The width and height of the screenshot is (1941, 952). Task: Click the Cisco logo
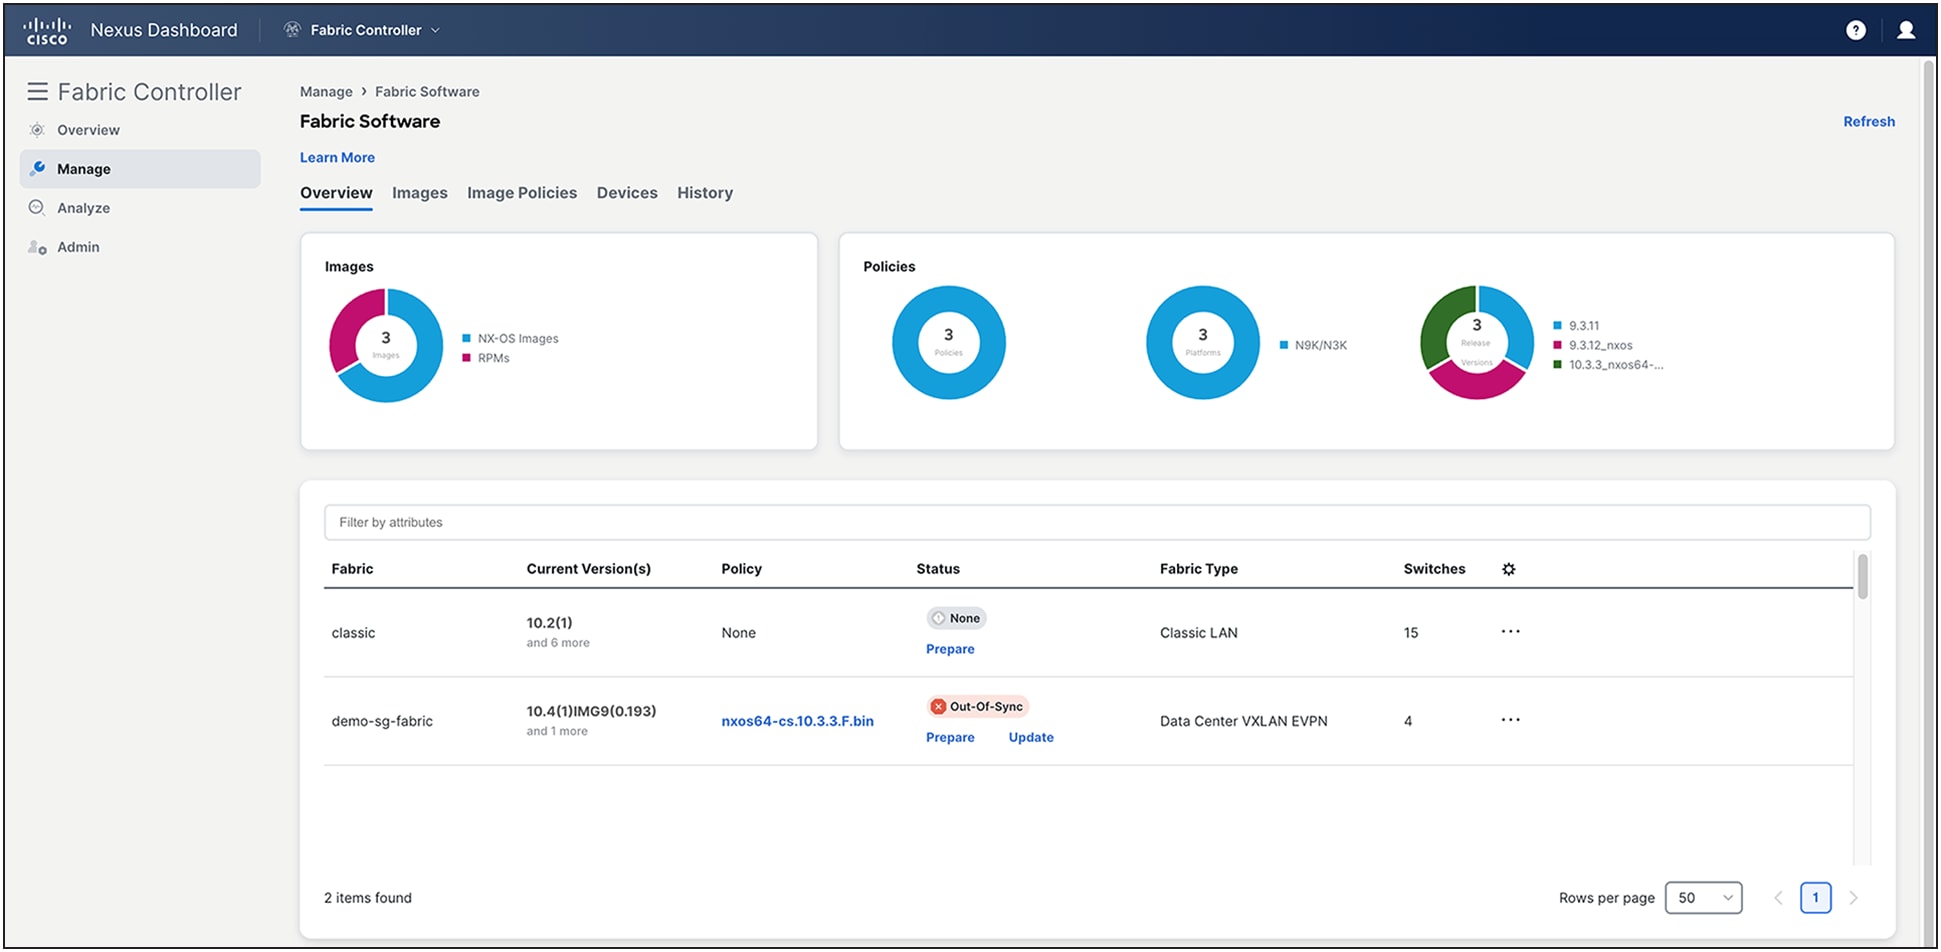click(47, 30)
